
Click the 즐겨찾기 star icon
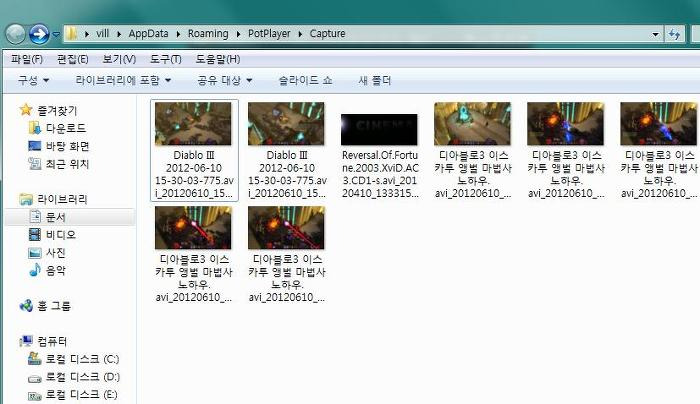(26, 110)
